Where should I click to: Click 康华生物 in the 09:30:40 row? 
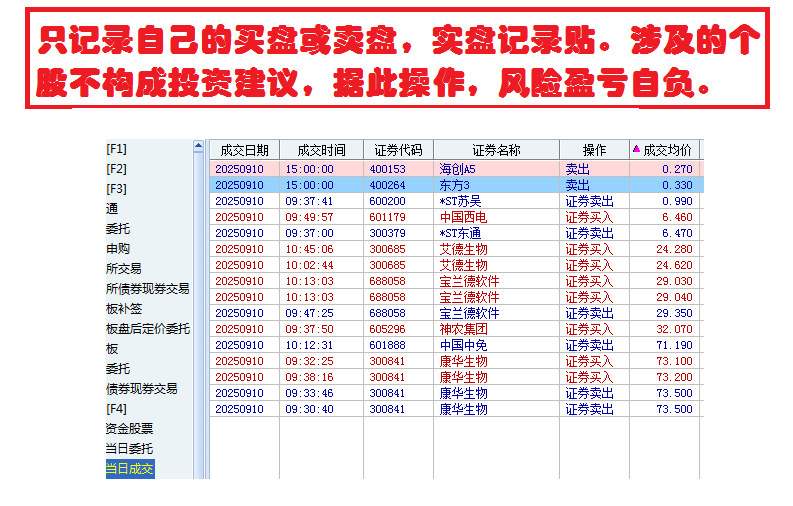click(463, 409)
